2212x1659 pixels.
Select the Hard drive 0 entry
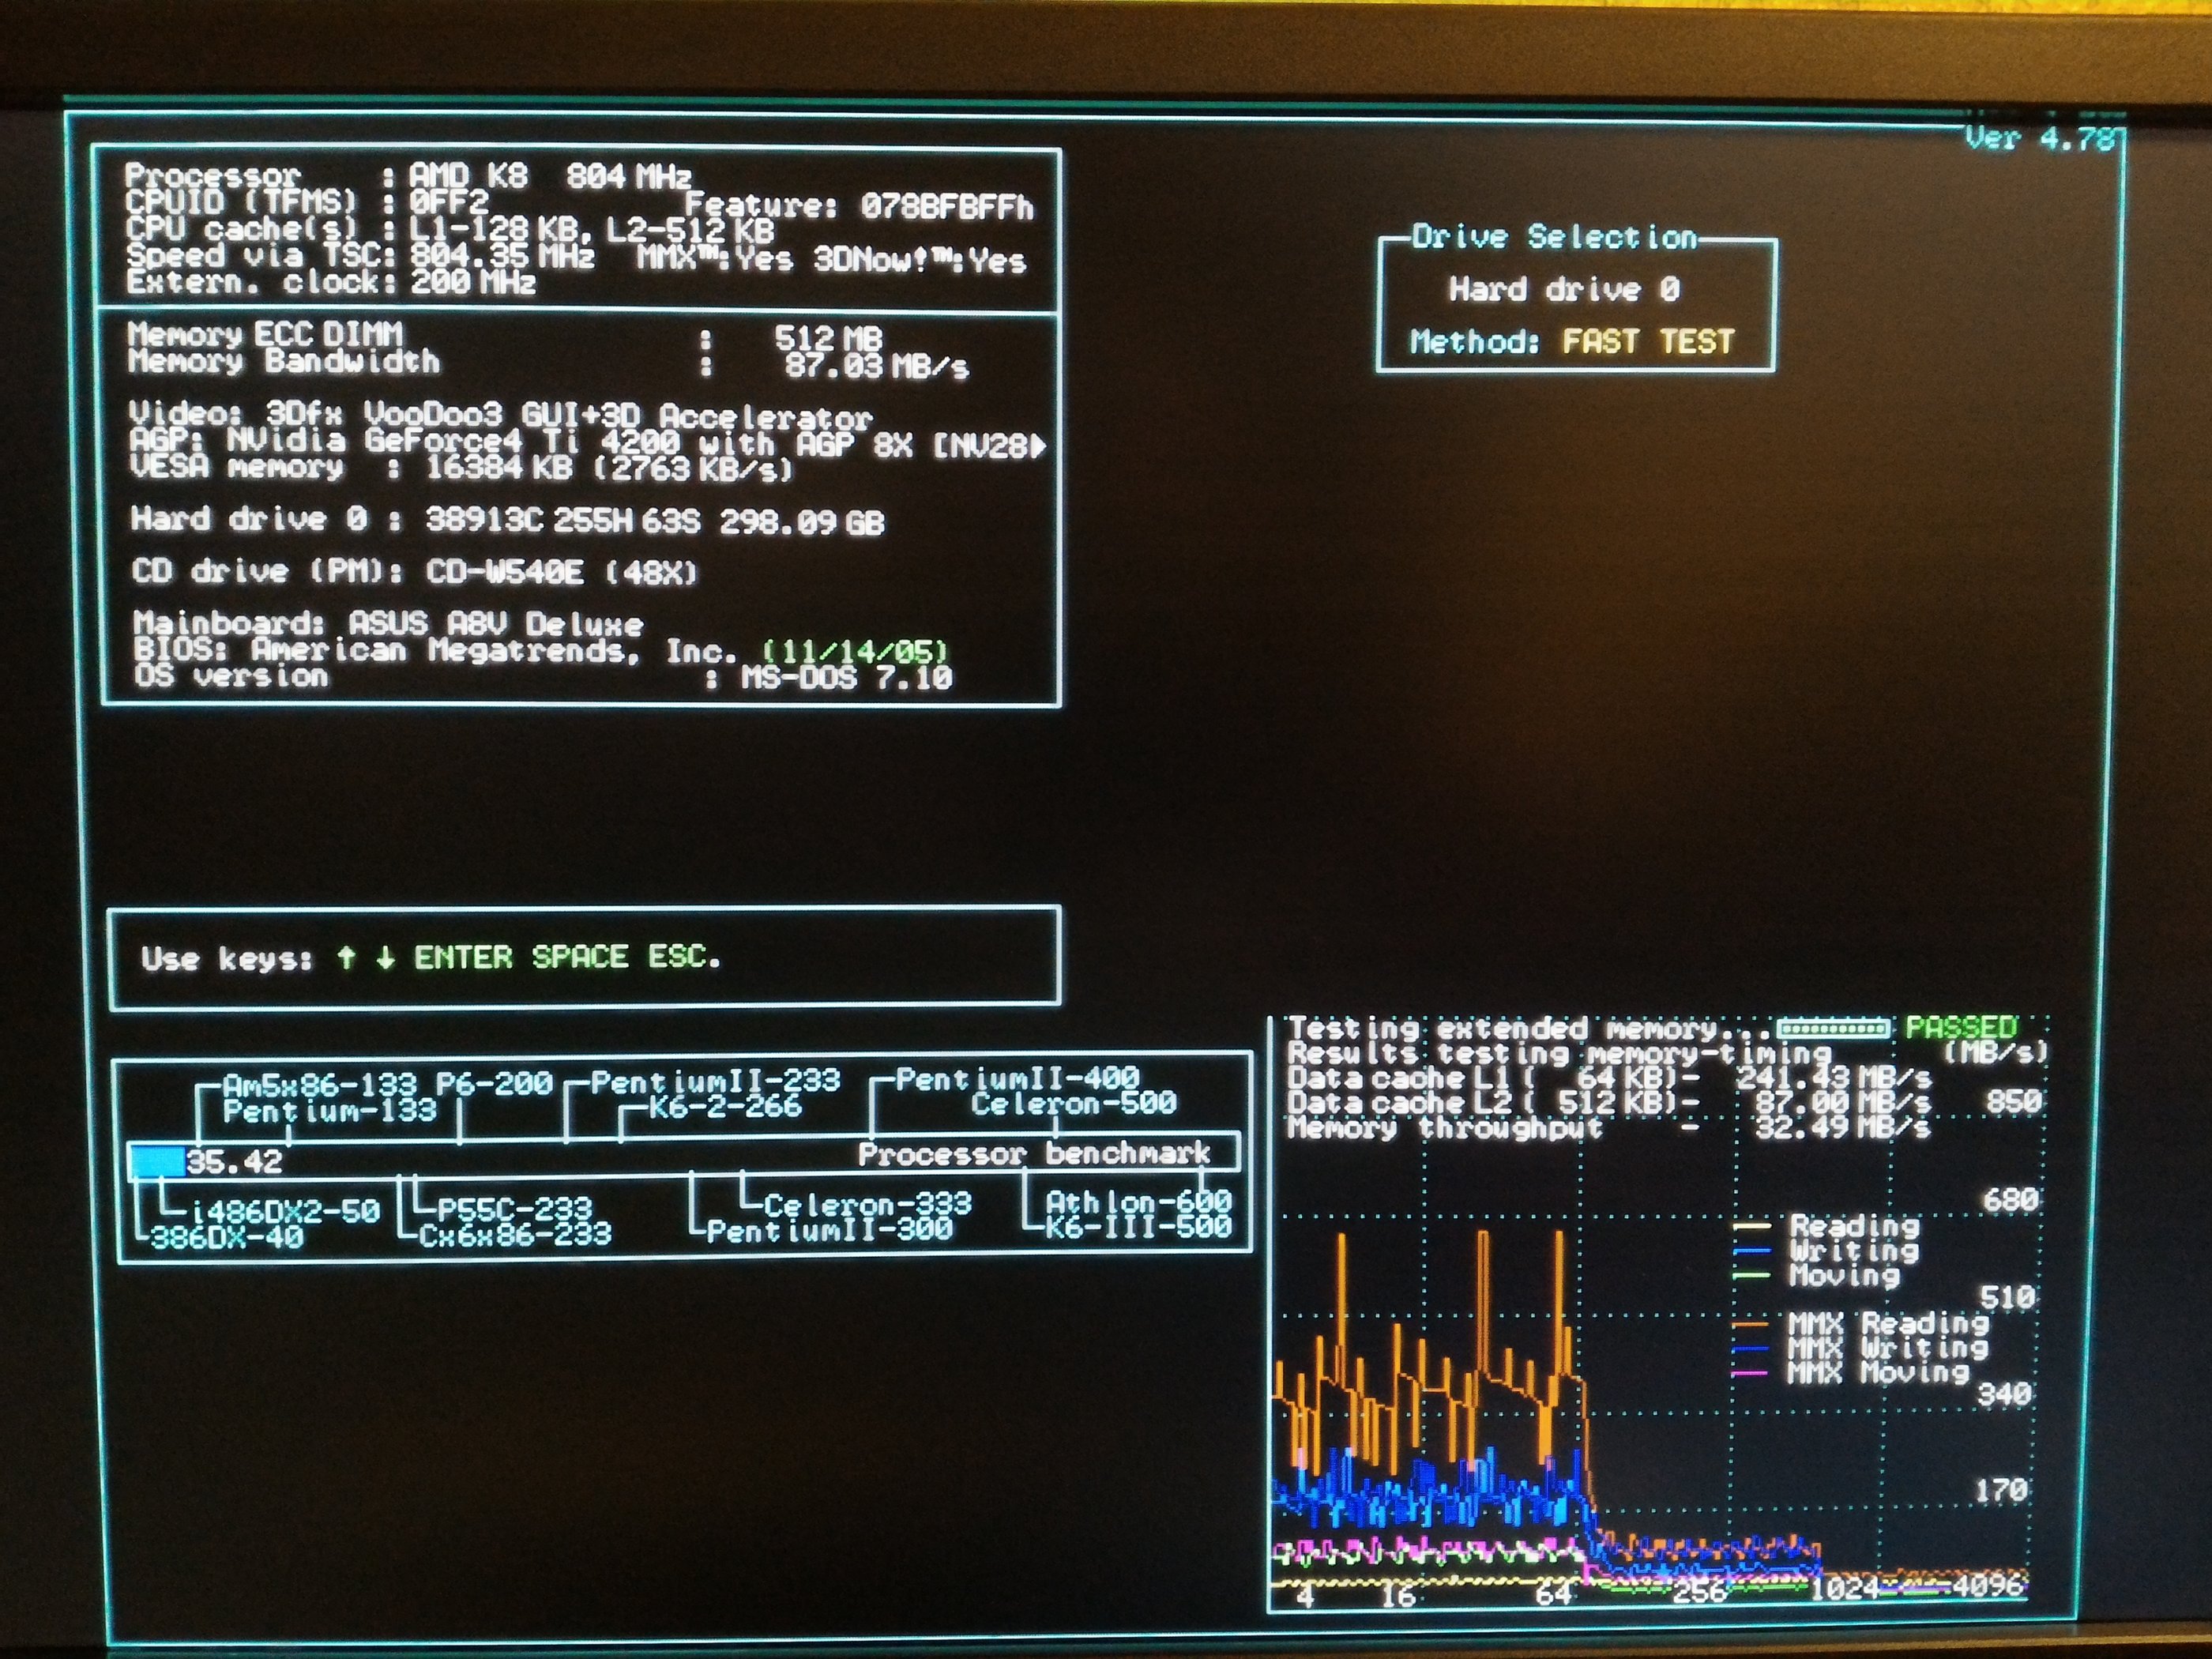point(1564,290)
